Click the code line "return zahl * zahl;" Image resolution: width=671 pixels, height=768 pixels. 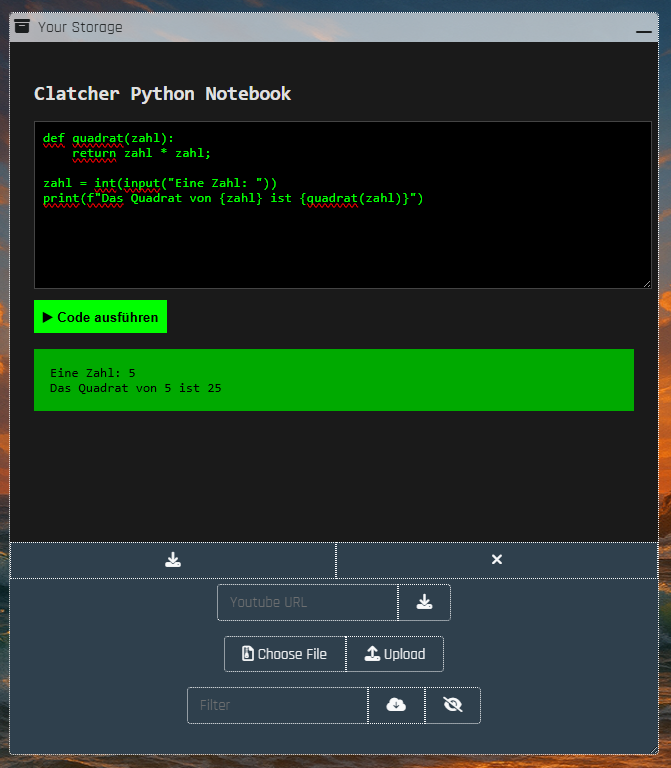(142, 154)
